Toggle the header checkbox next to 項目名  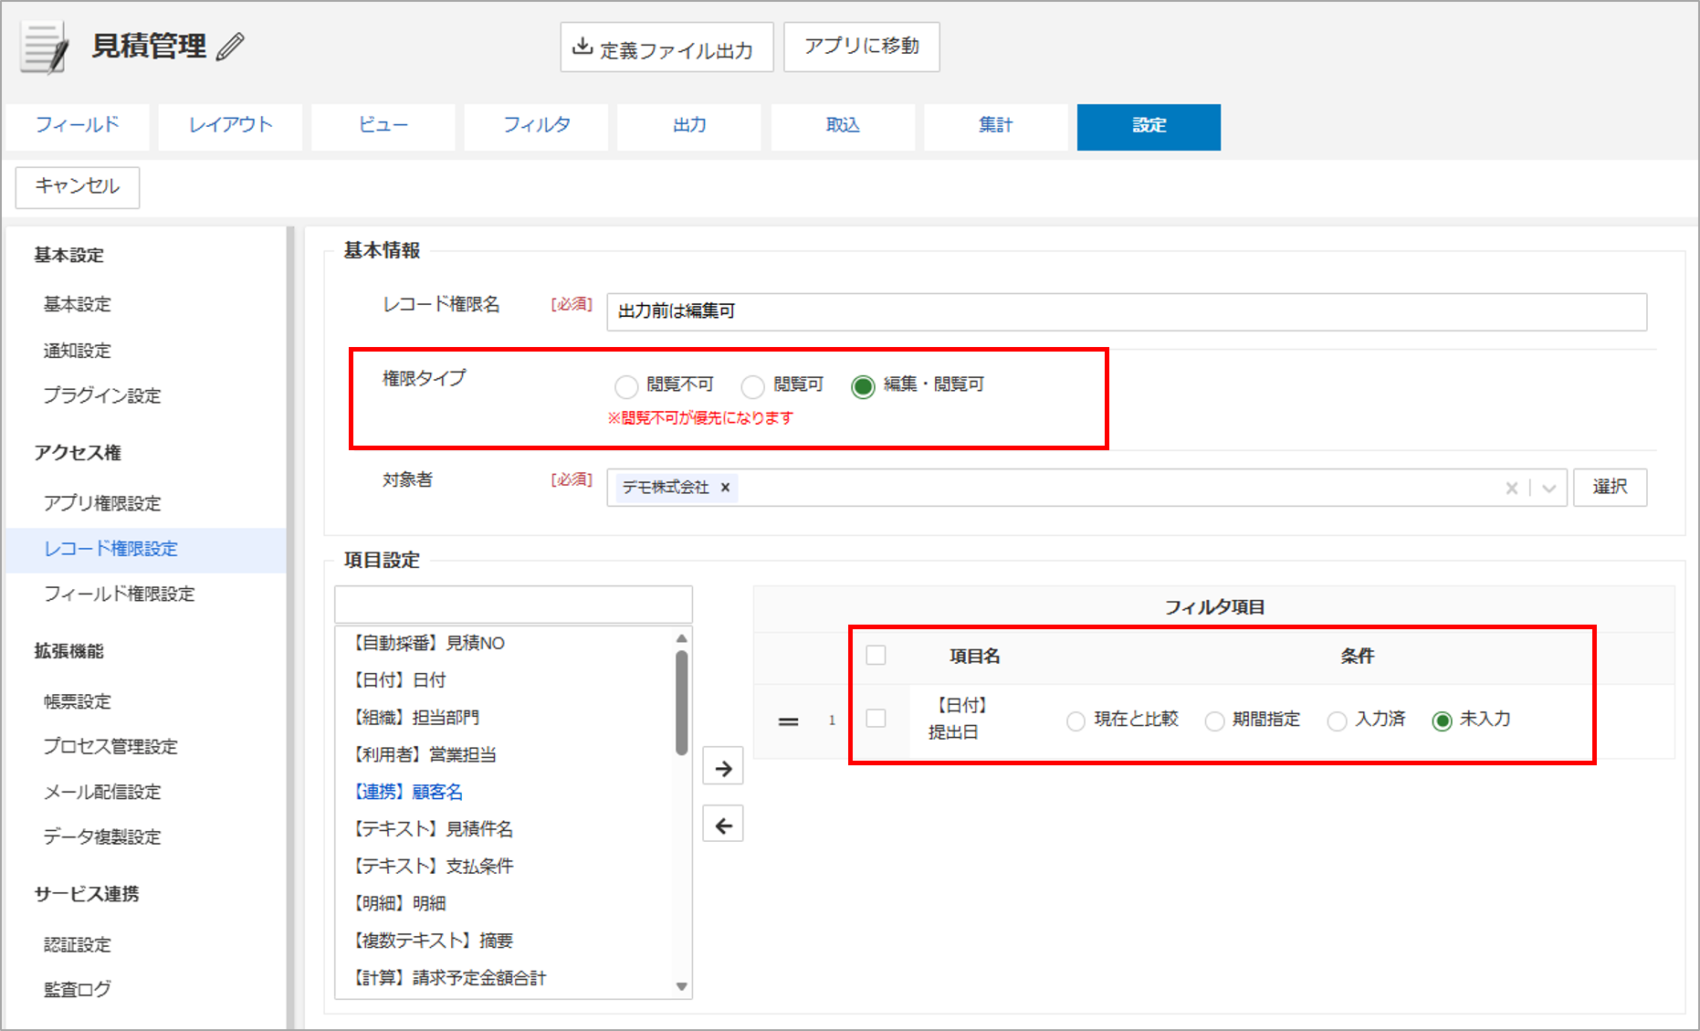coord(876,655)
